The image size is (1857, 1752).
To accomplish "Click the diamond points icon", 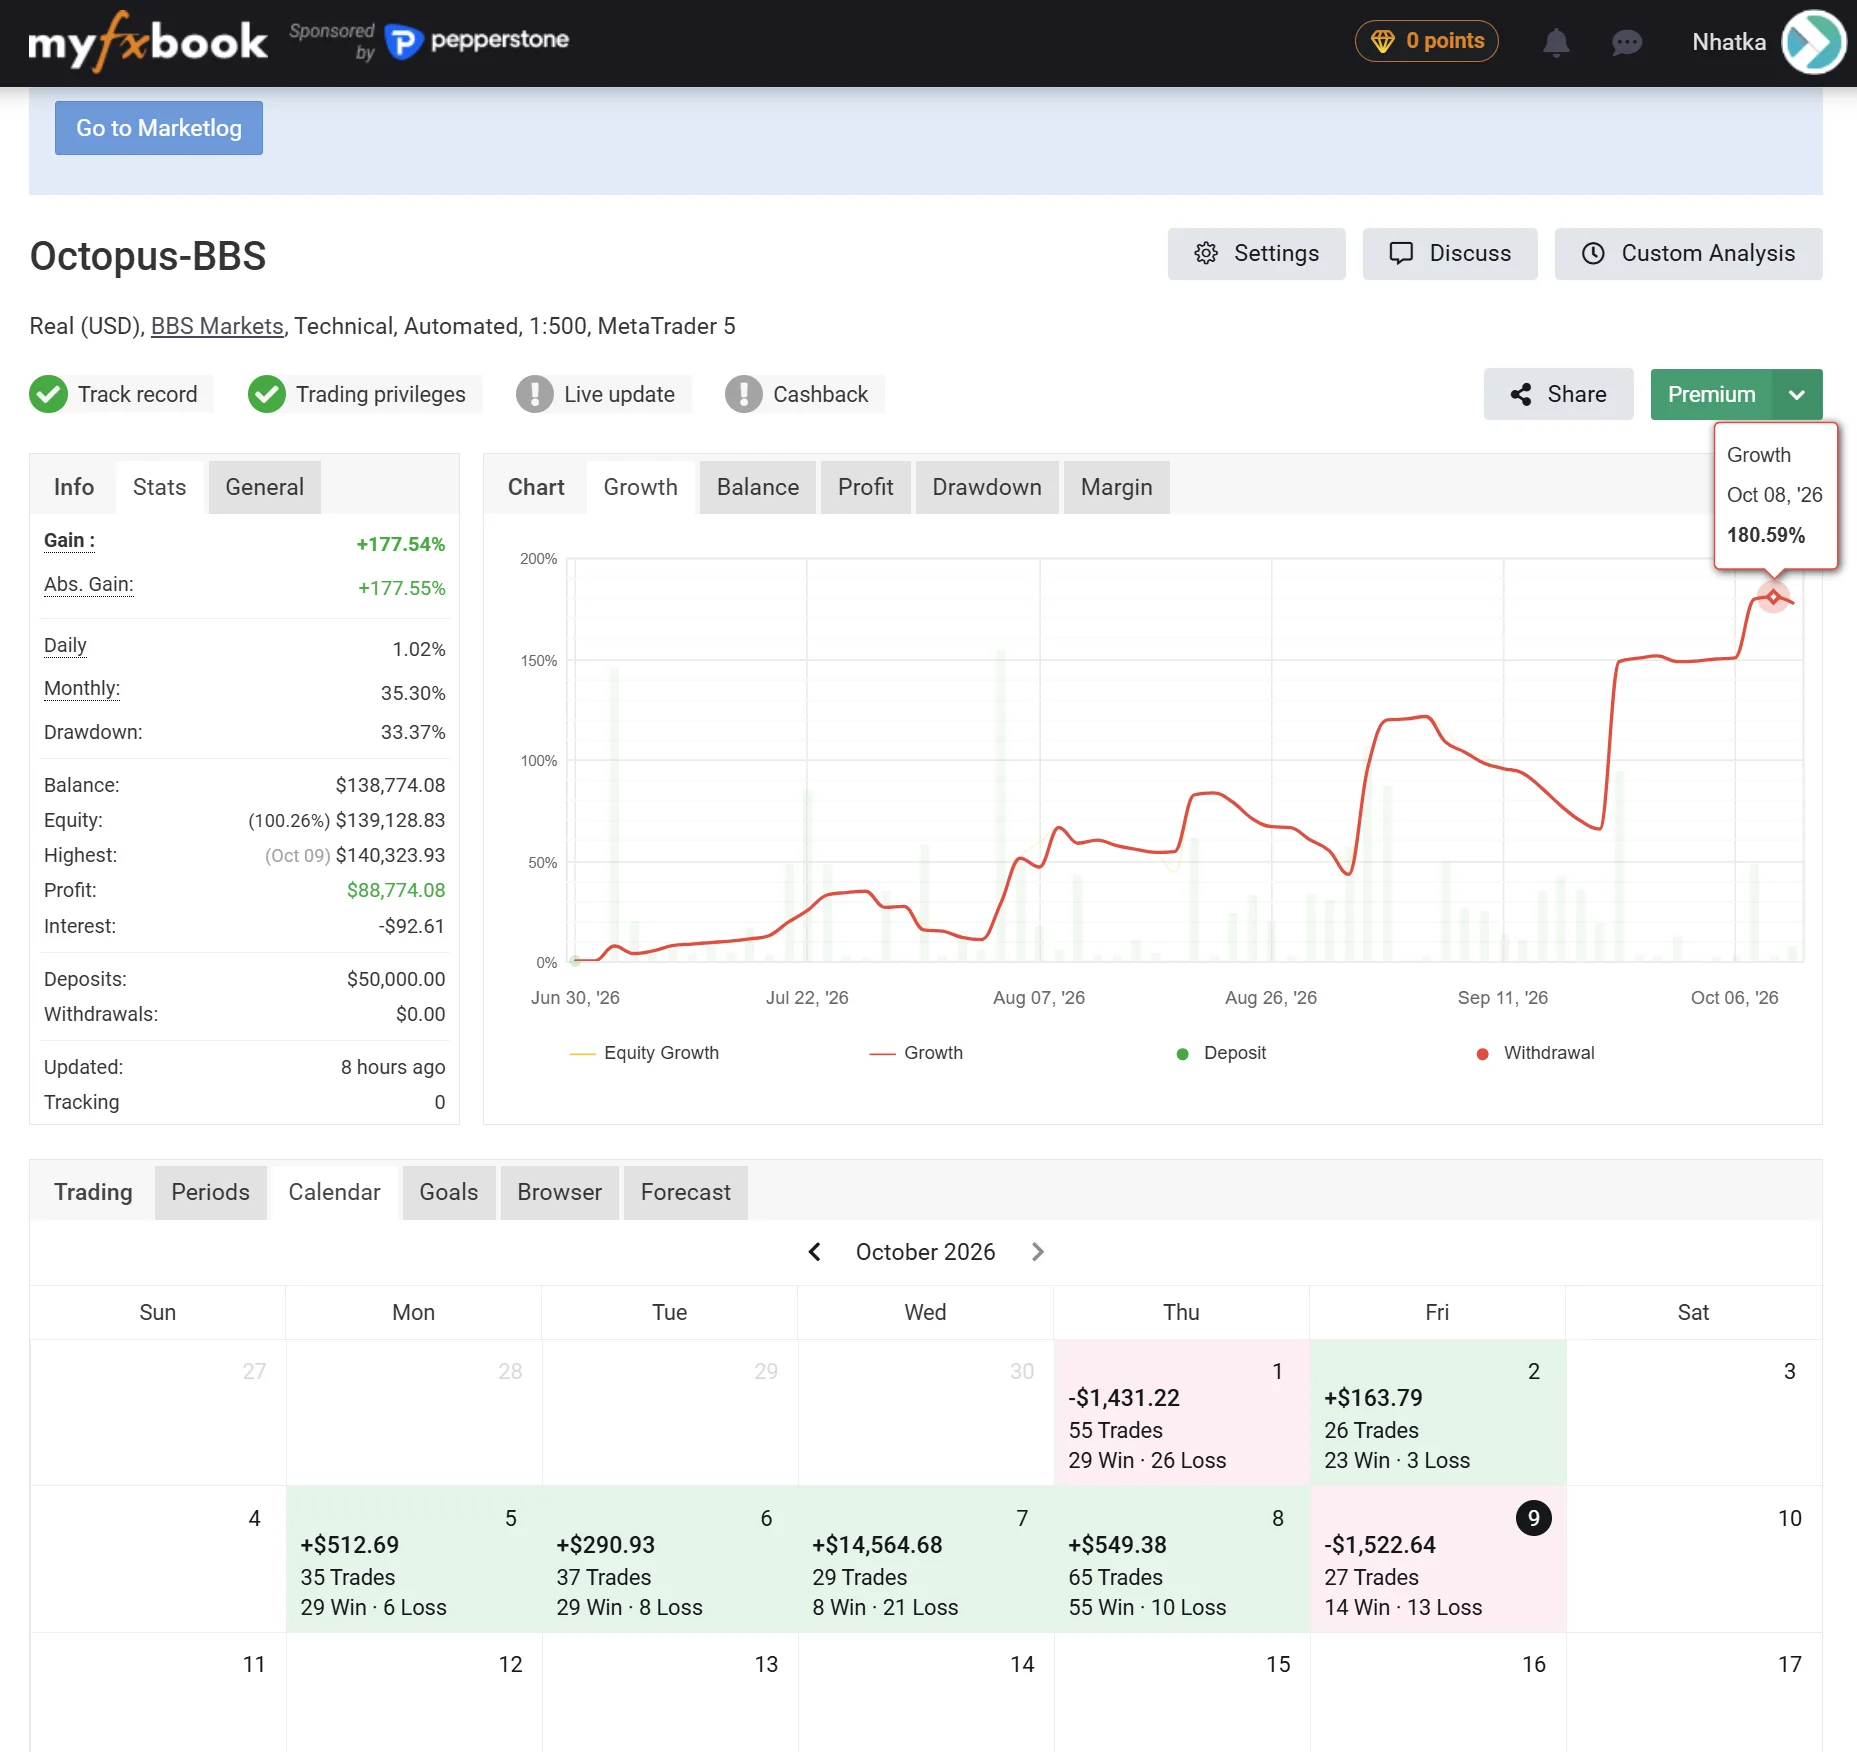I will [x=1382, y=41].
